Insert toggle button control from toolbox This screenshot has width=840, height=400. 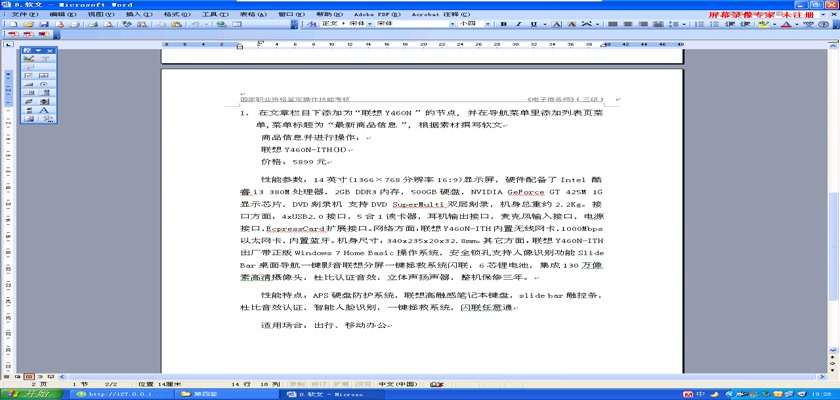(28, 102)
